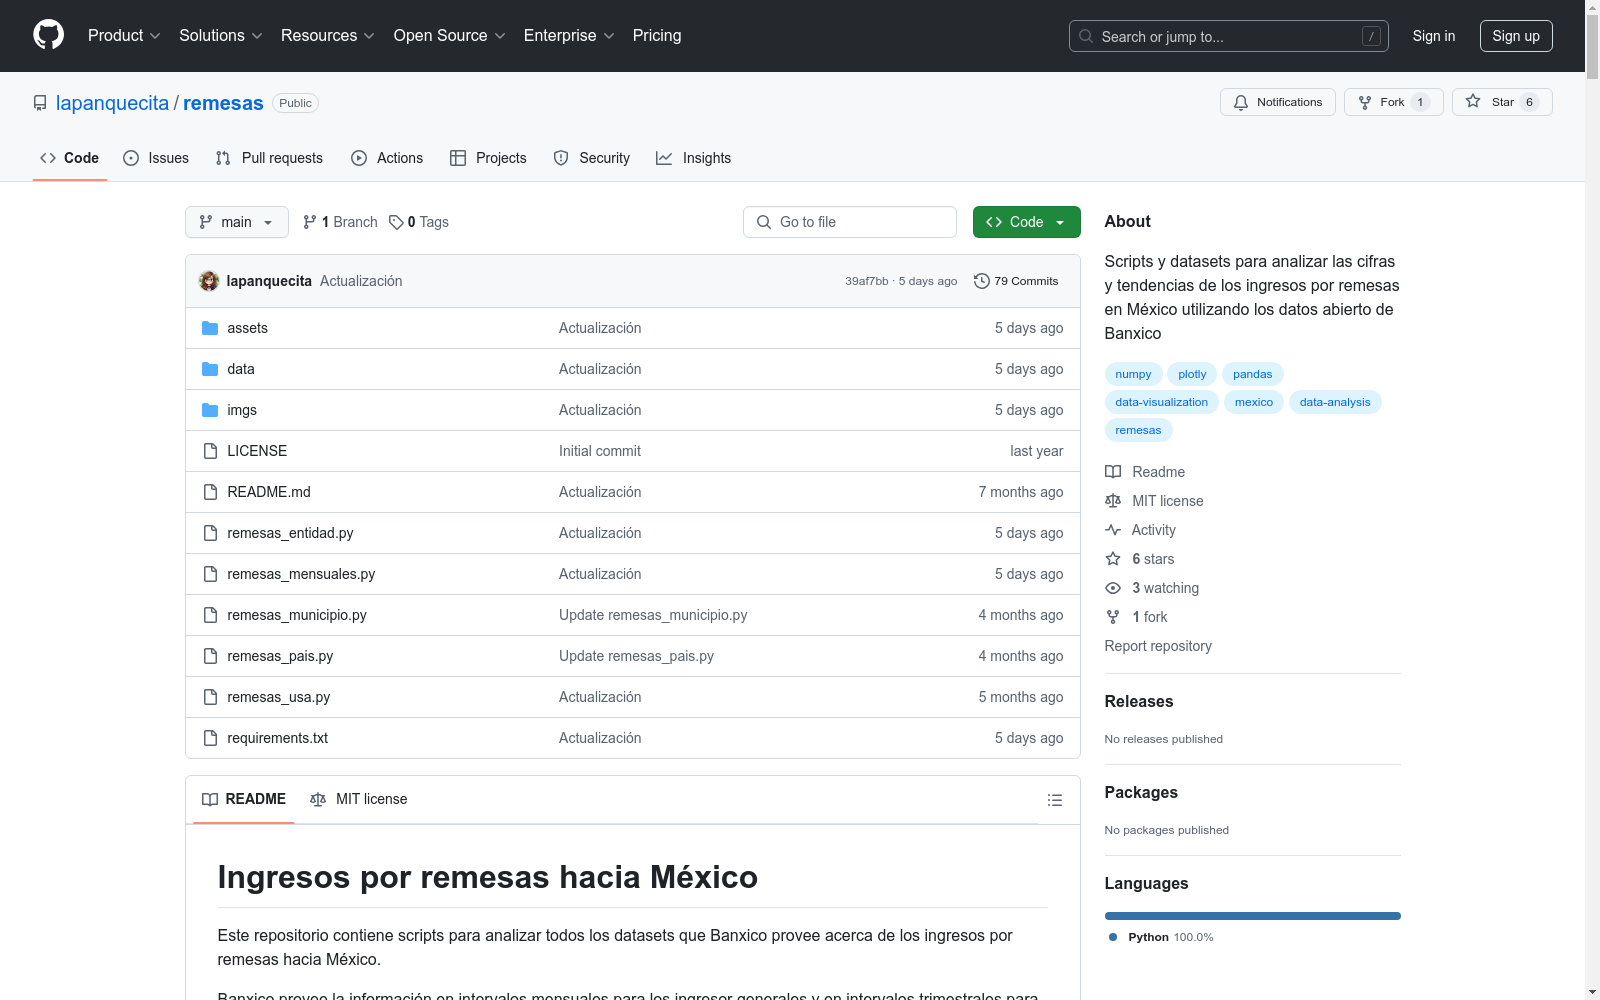Click the Sign up button
The height and width of the screenshot is (1000, 1600).
click(x=1516, y=36)
